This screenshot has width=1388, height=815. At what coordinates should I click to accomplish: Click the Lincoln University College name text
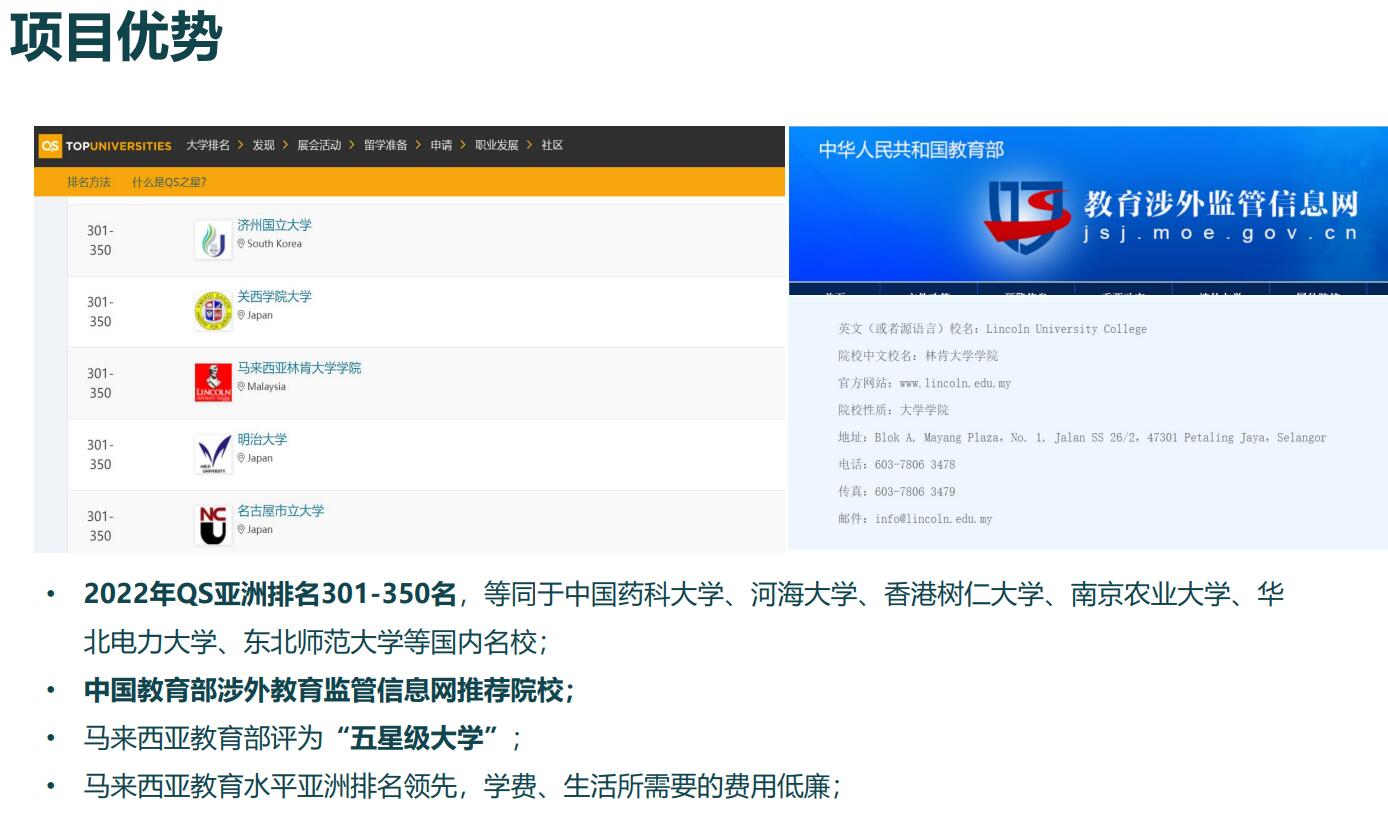click(x=1066, y=329)
